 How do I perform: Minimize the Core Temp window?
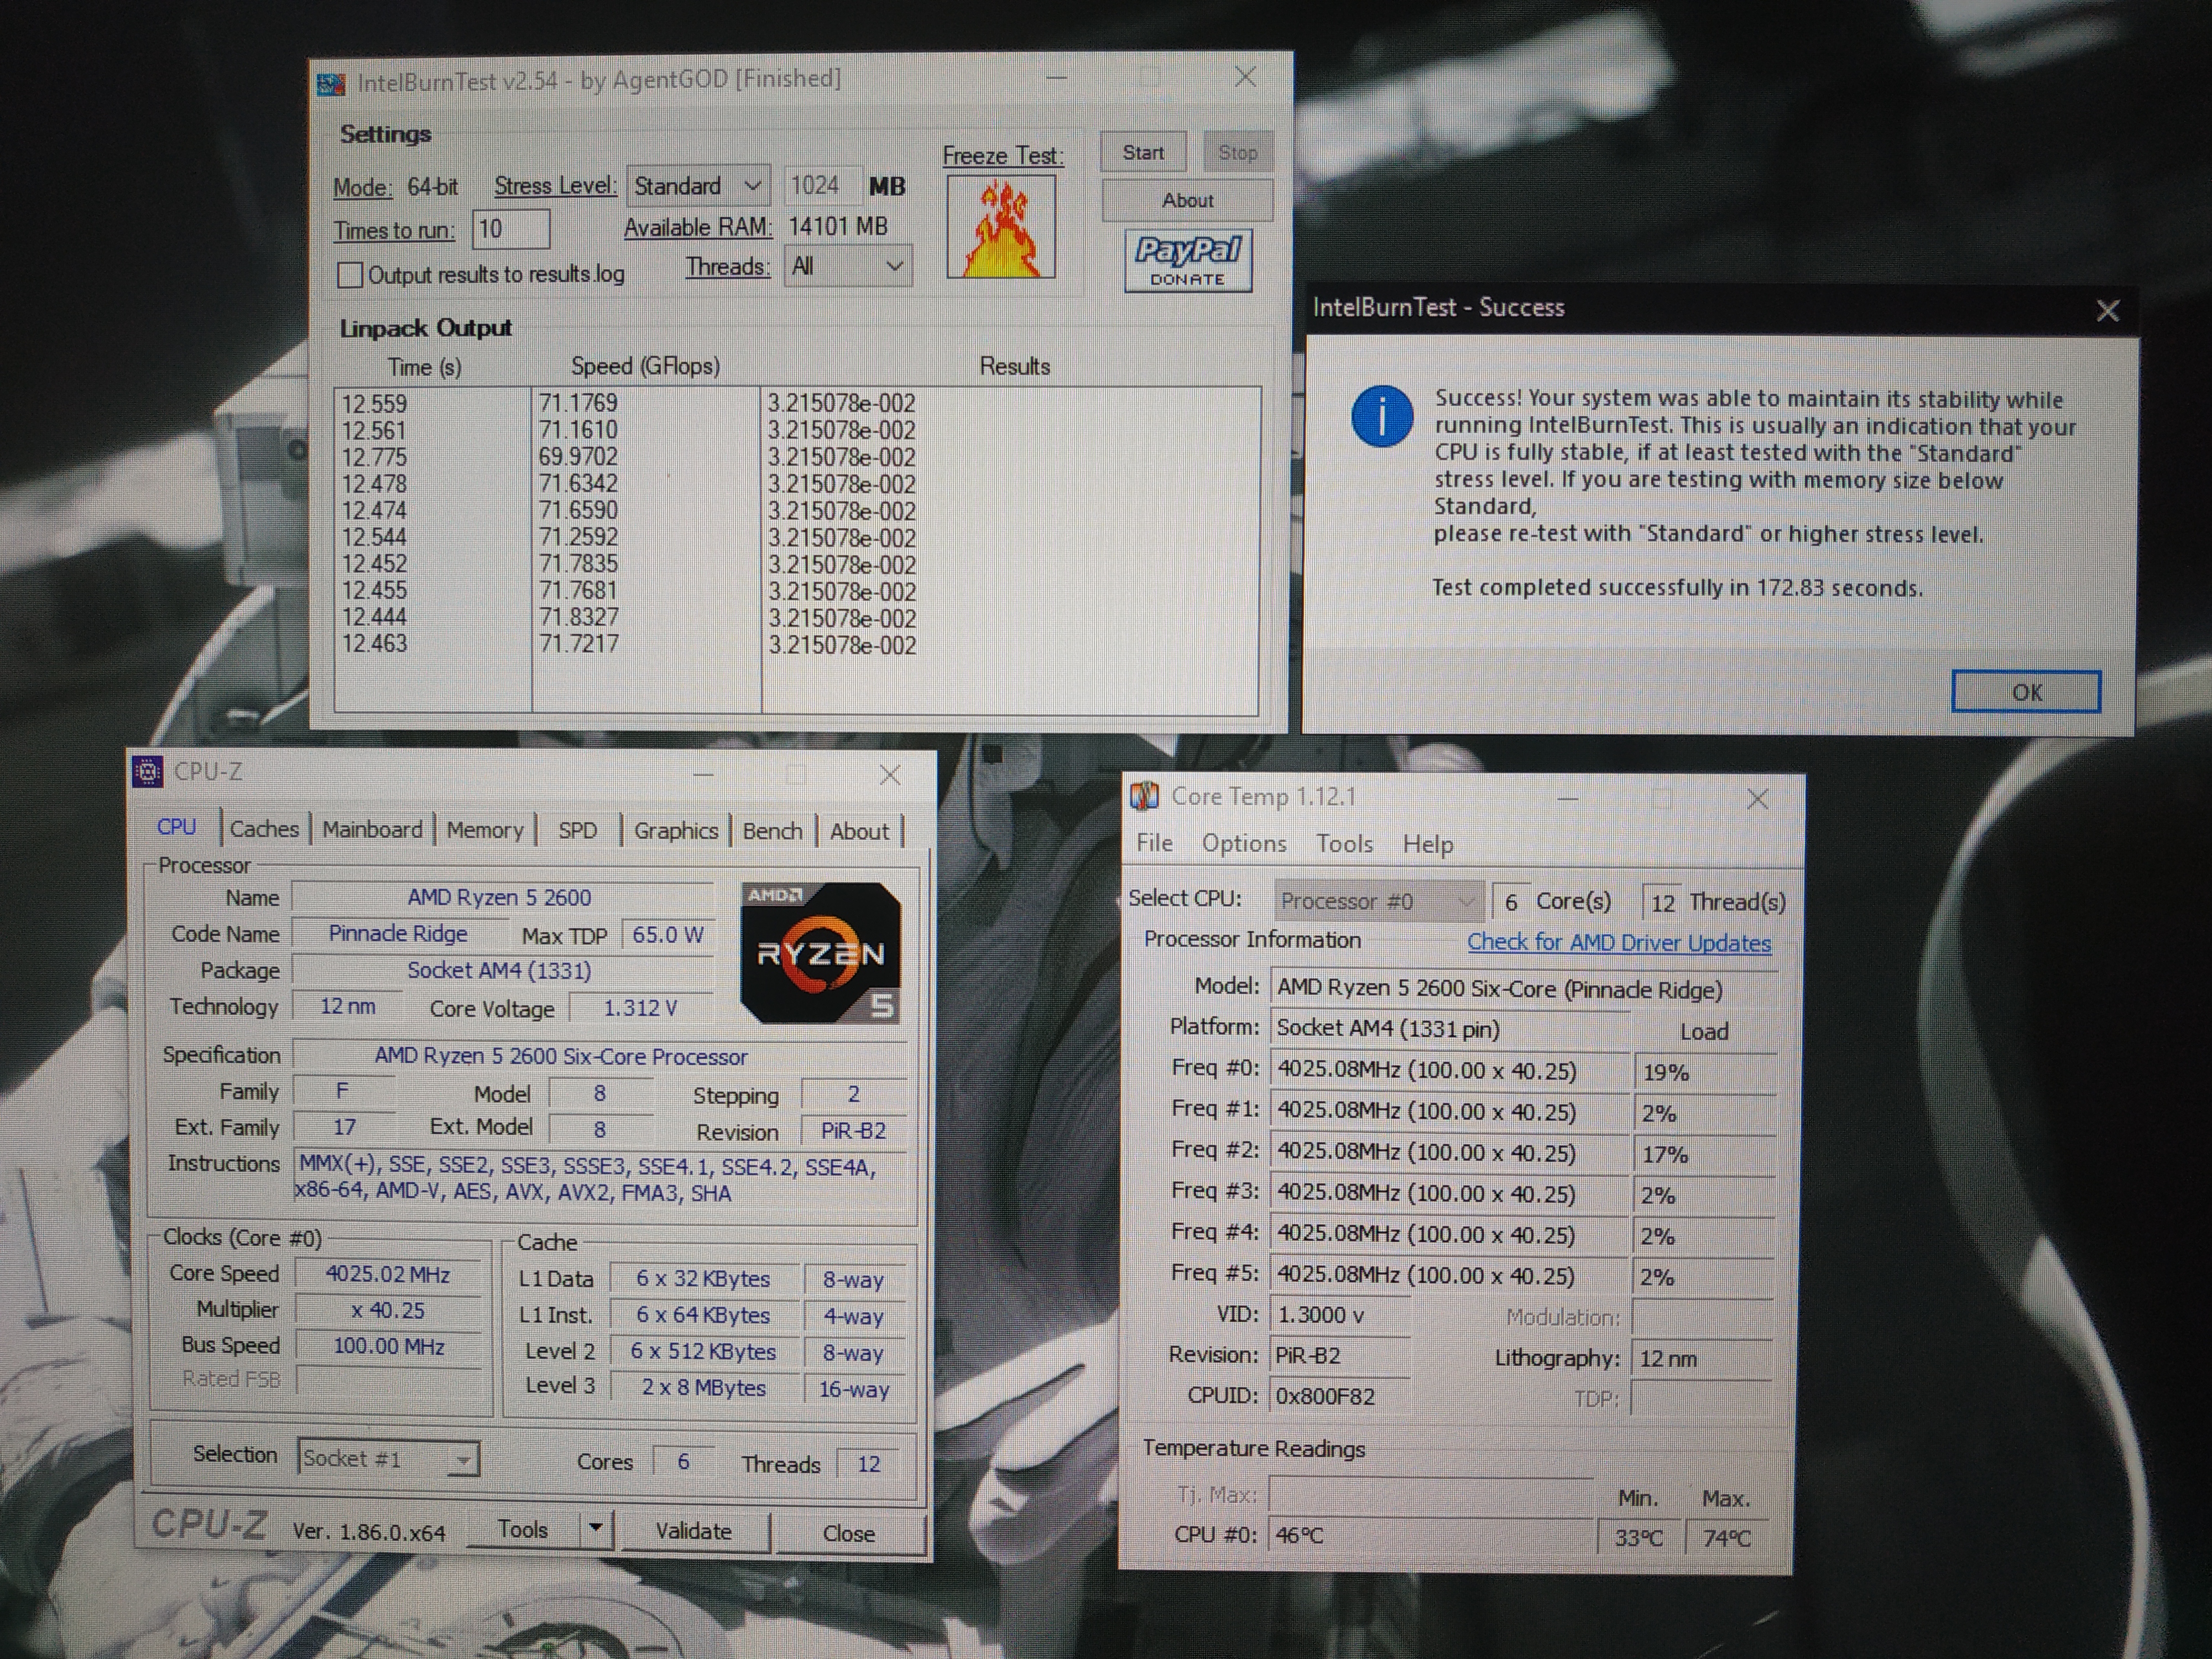[1567, 799]
